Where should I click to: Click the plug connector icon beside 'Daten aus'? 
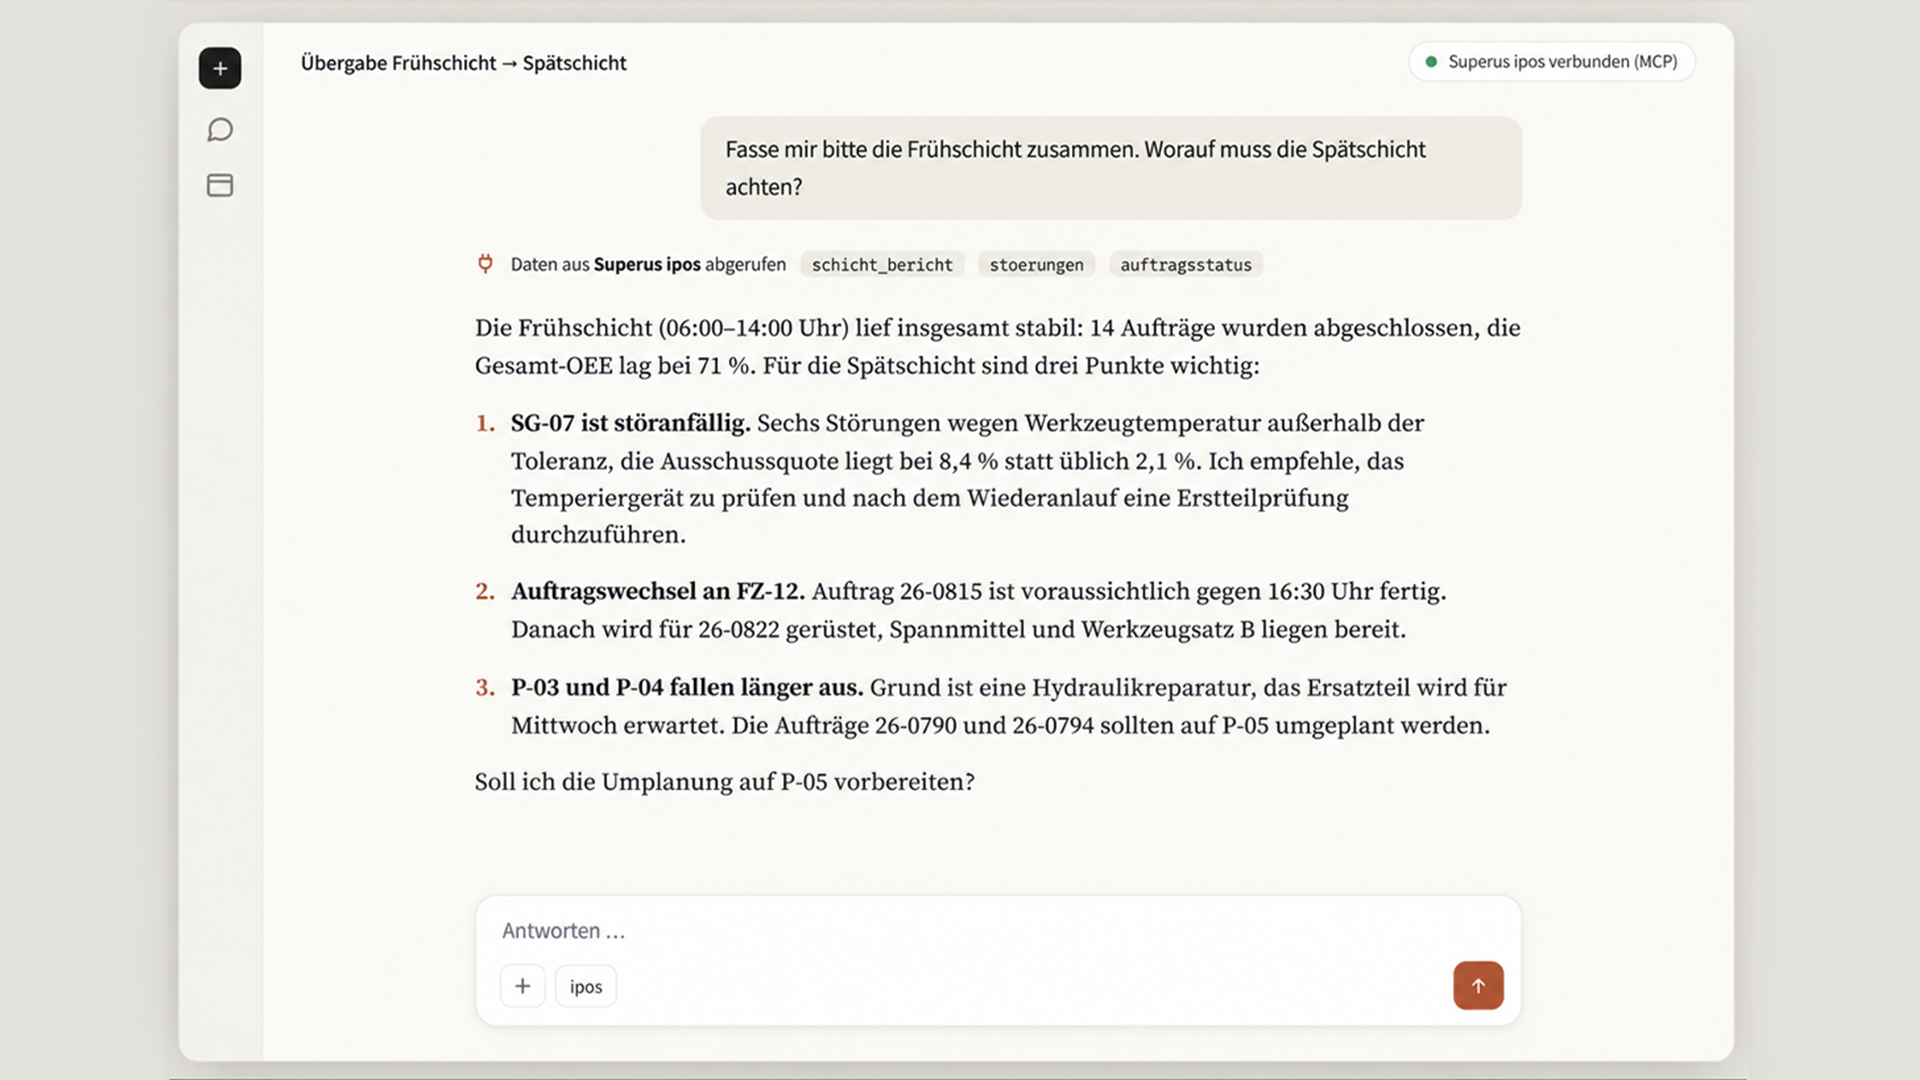(x=485, y=264)
